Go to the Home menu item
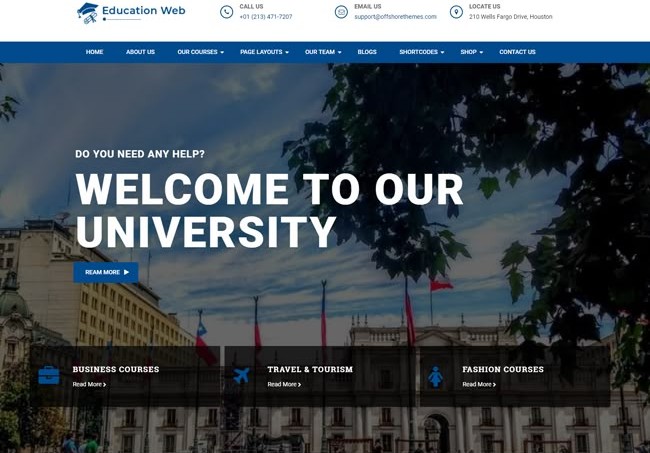This screenshot has width=650, height=453. (x=94, y=52)
